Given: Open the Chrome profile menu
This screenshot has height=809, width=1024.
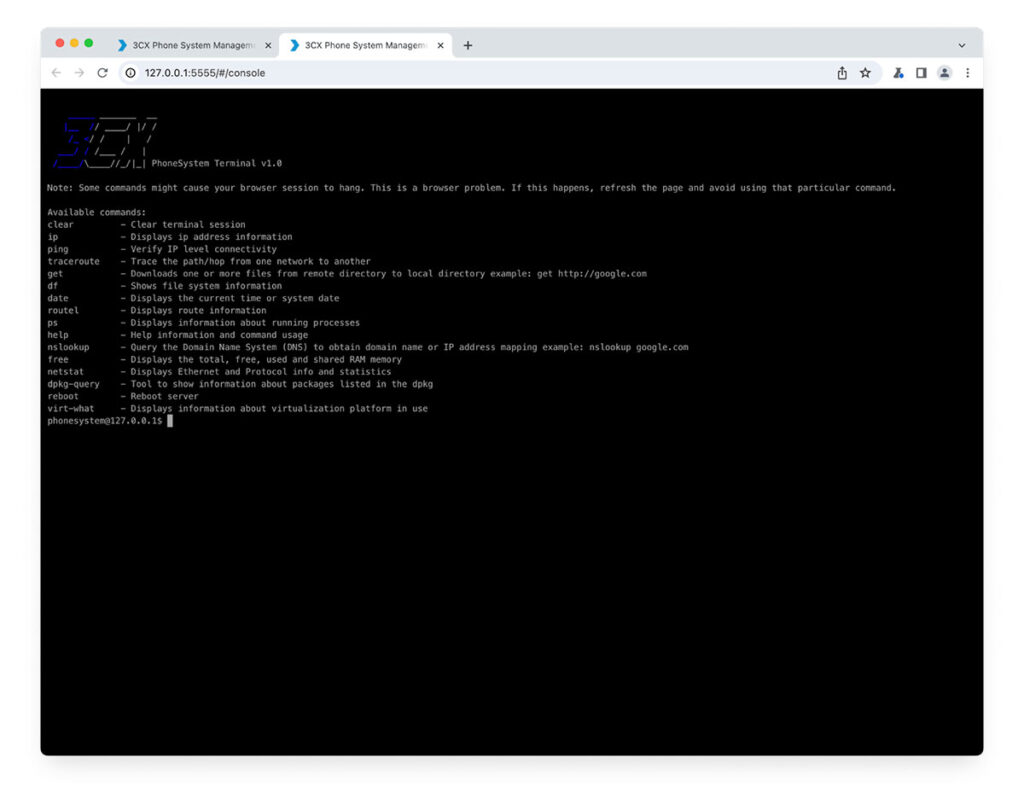Looking at the screenshot, I should click(944, 73).
